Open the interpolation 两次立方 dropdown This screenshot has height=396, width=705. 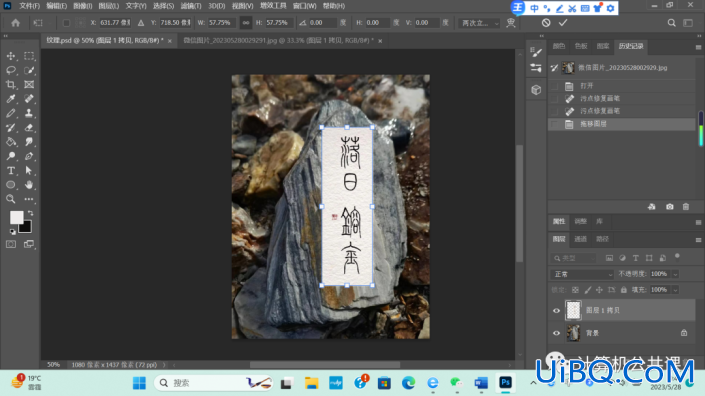point(479,23)
